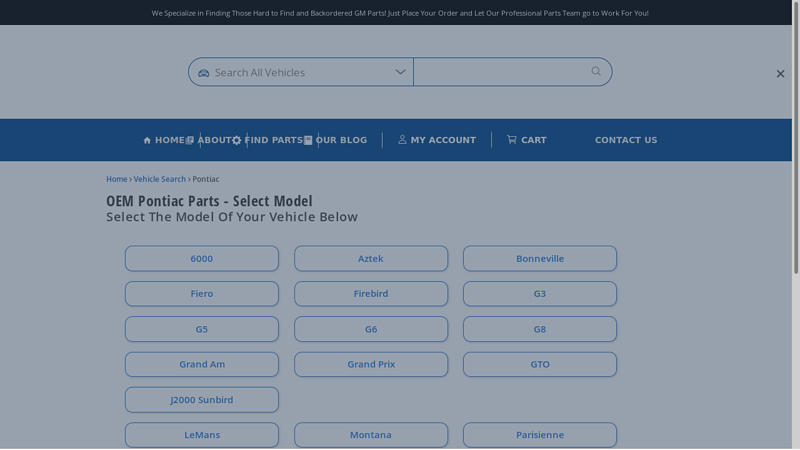
Task: Open the Contact Us menu item
Action: tap(626, 140)
